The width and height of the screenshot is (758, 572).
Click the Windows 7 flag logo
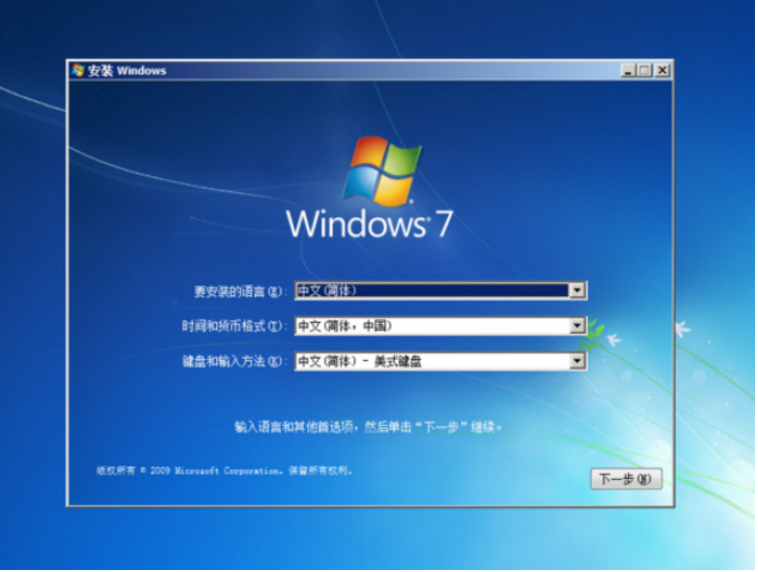point(382,170)
